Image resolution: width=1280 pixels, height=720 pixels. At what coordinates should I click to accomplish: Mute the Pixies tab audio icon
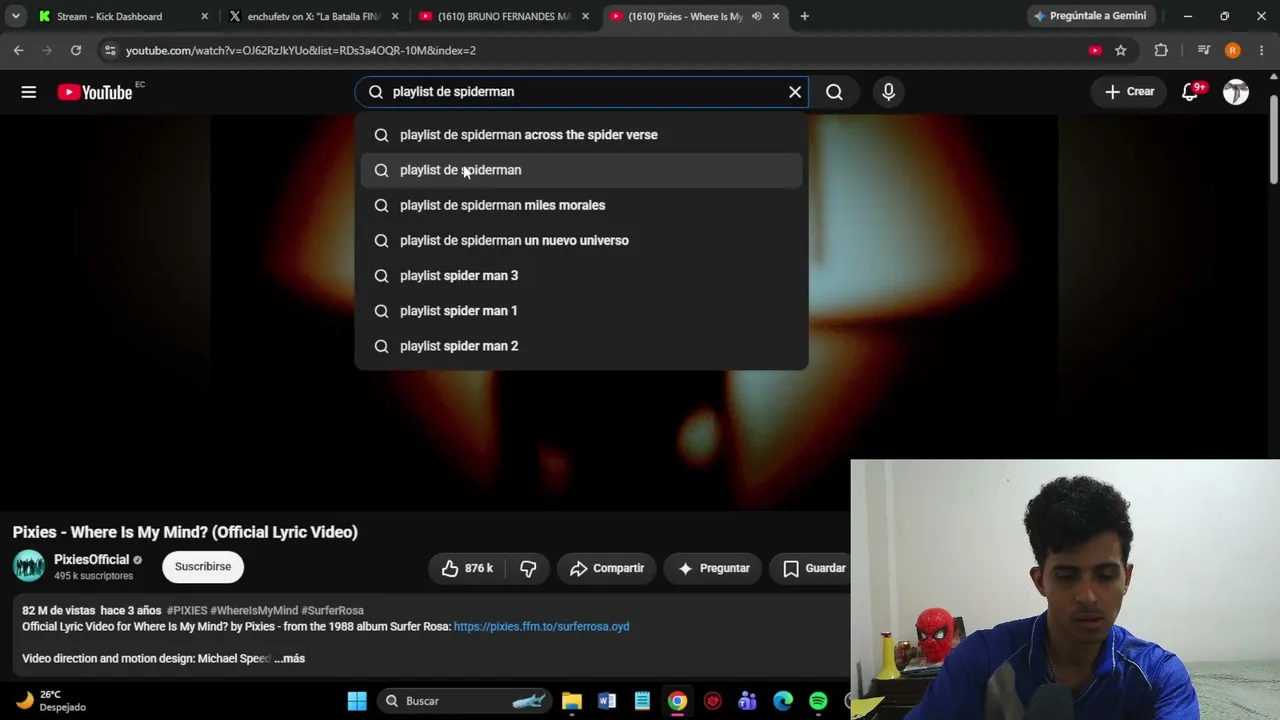pos(756,17)
